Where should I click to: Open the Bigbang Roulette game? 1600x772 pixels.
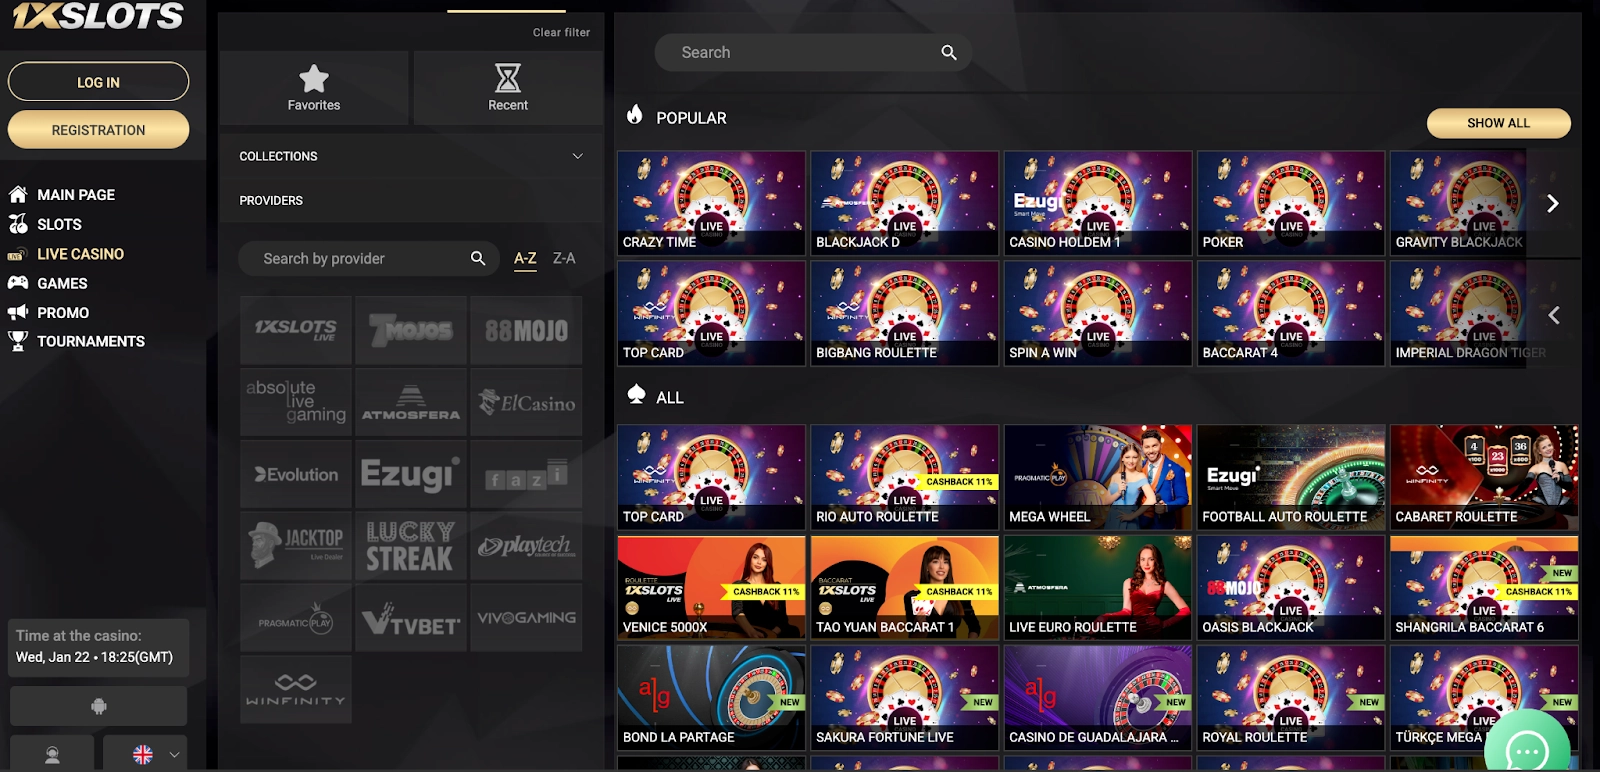[904, 313]
